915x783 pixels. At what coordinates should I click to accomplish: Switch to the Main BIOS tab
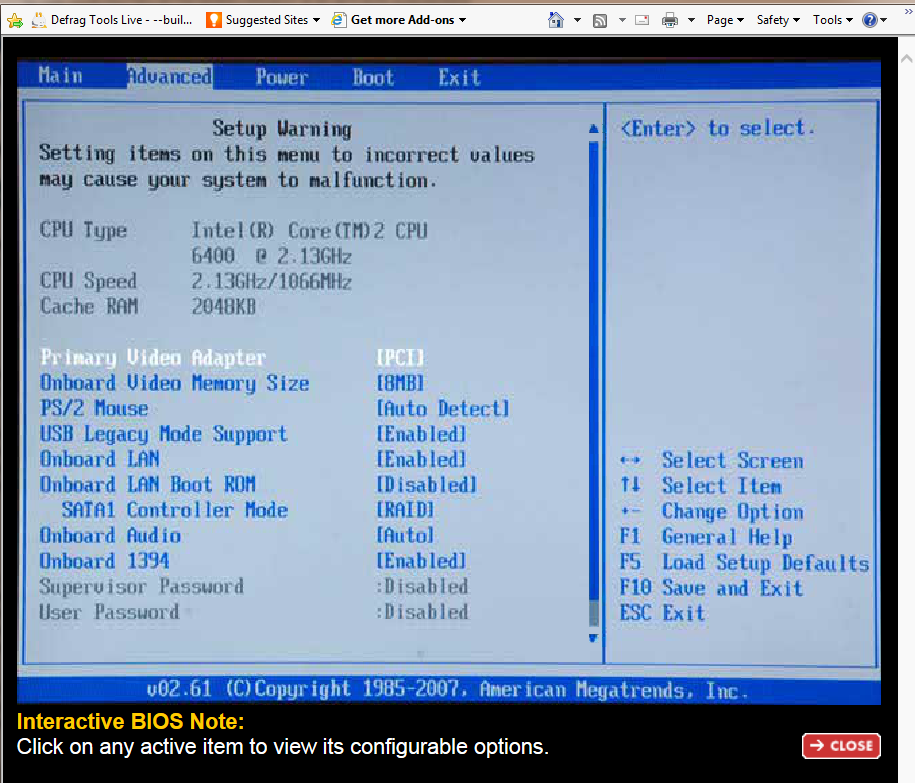pyautogui.click(x=60, y=76)
